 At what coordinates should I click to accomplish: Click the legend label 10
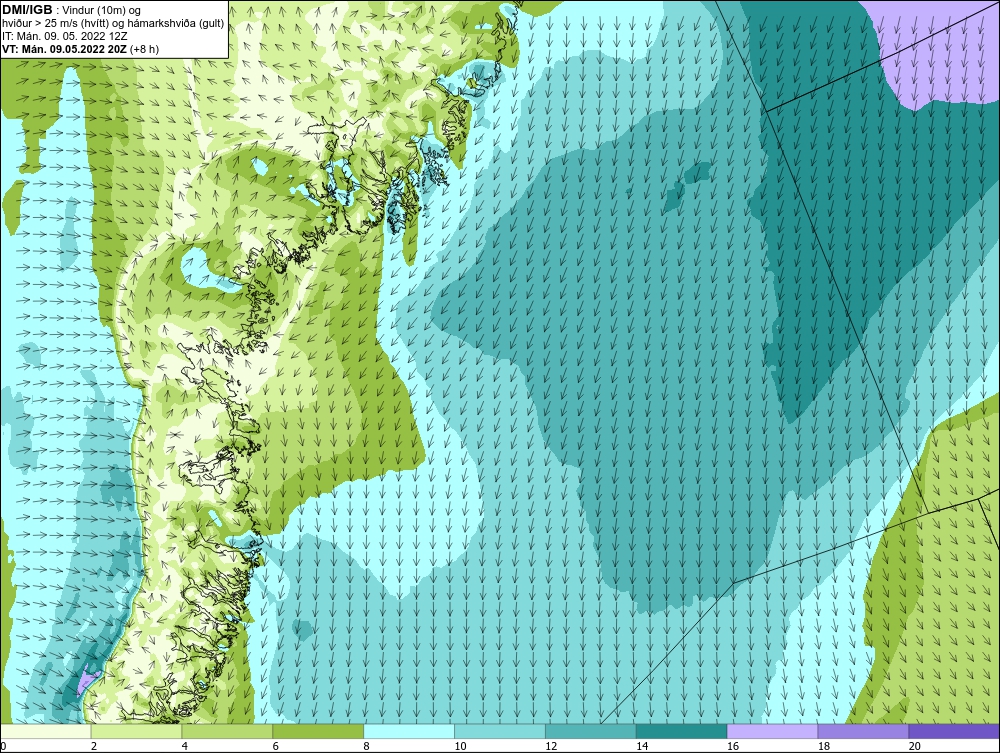(460, 746)
